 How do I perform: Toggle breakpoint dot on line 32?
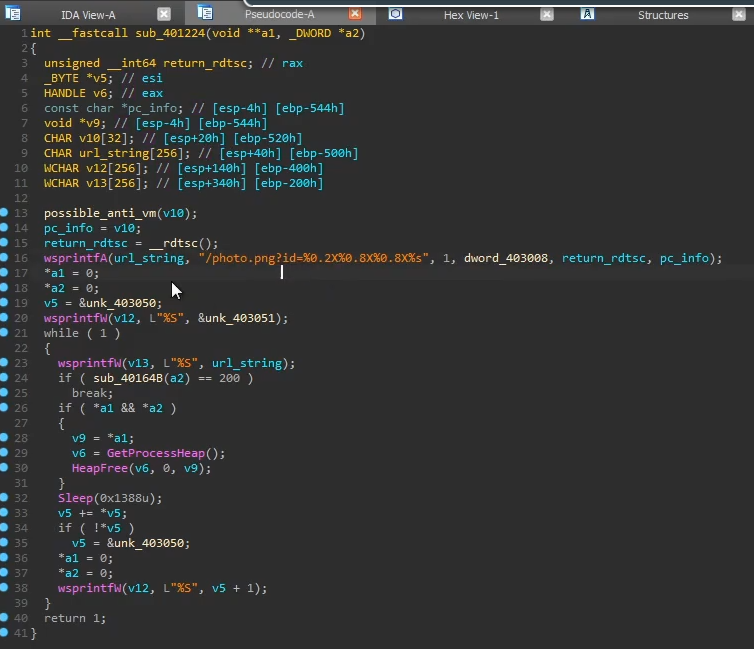tap(4, 497)
